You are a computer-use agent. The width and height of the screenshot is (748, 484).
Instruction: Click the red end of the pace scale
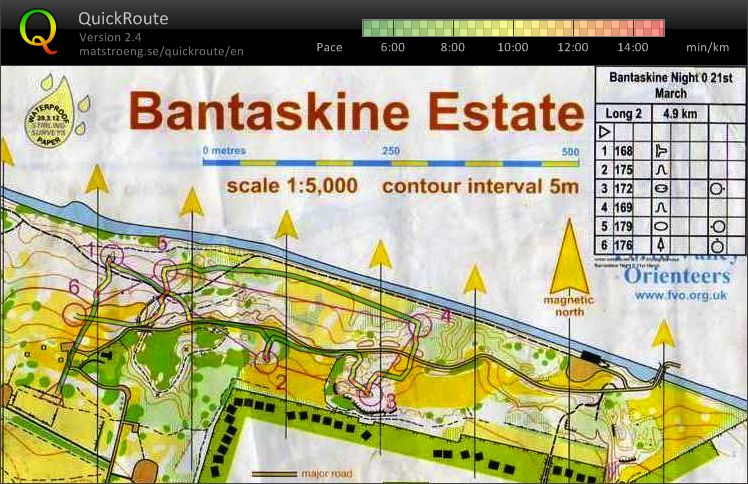[x=650, y=28]
